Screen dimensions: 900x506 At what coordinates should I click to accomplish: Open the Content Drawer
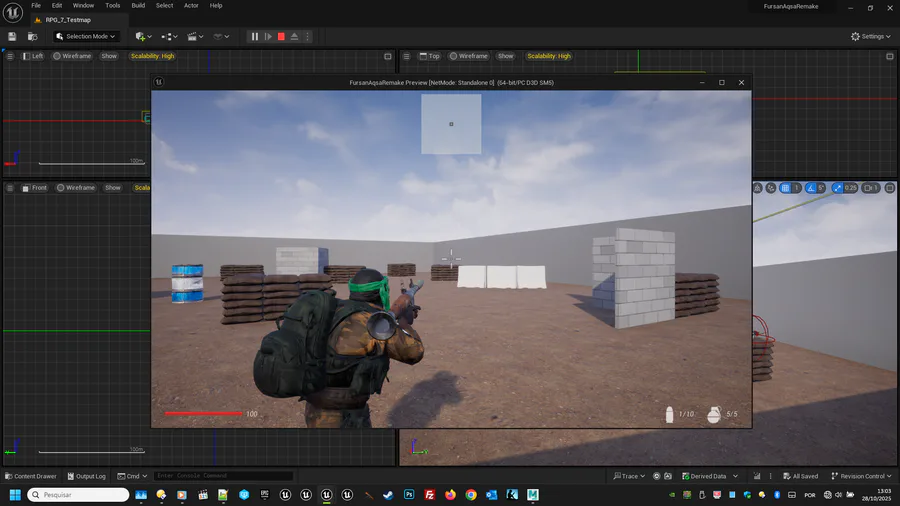pyautogui.click(x=30, y=476)
